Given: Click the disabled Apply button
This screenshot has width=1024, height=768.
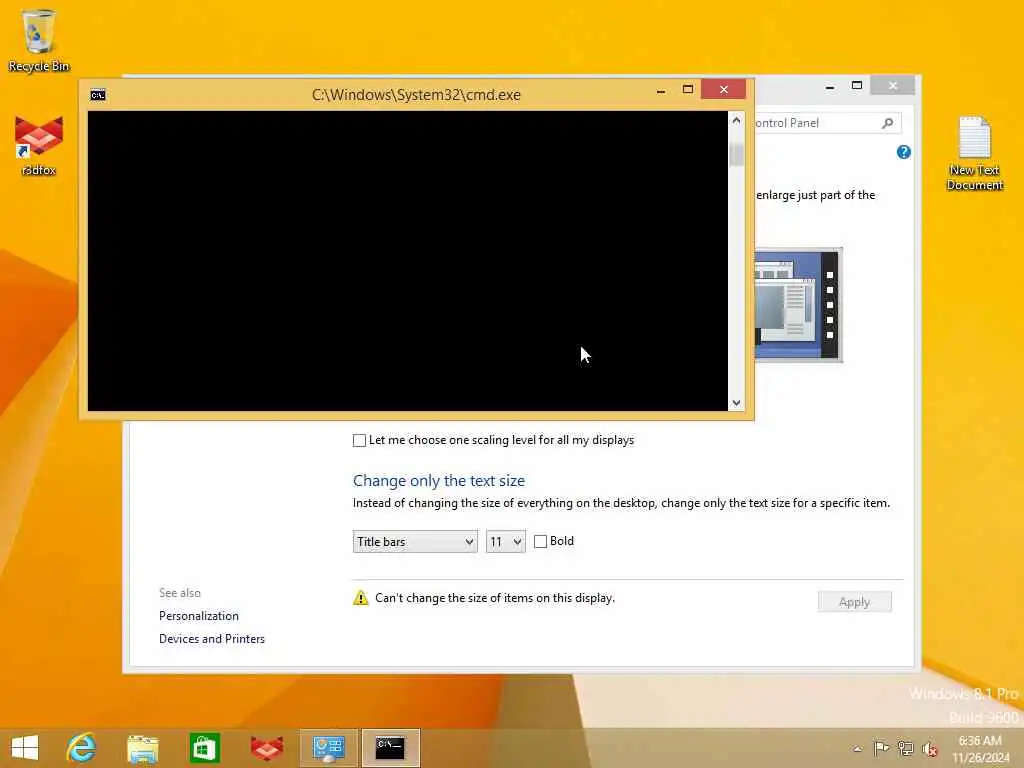Looking at the screenshot, I should click(854, 601).
